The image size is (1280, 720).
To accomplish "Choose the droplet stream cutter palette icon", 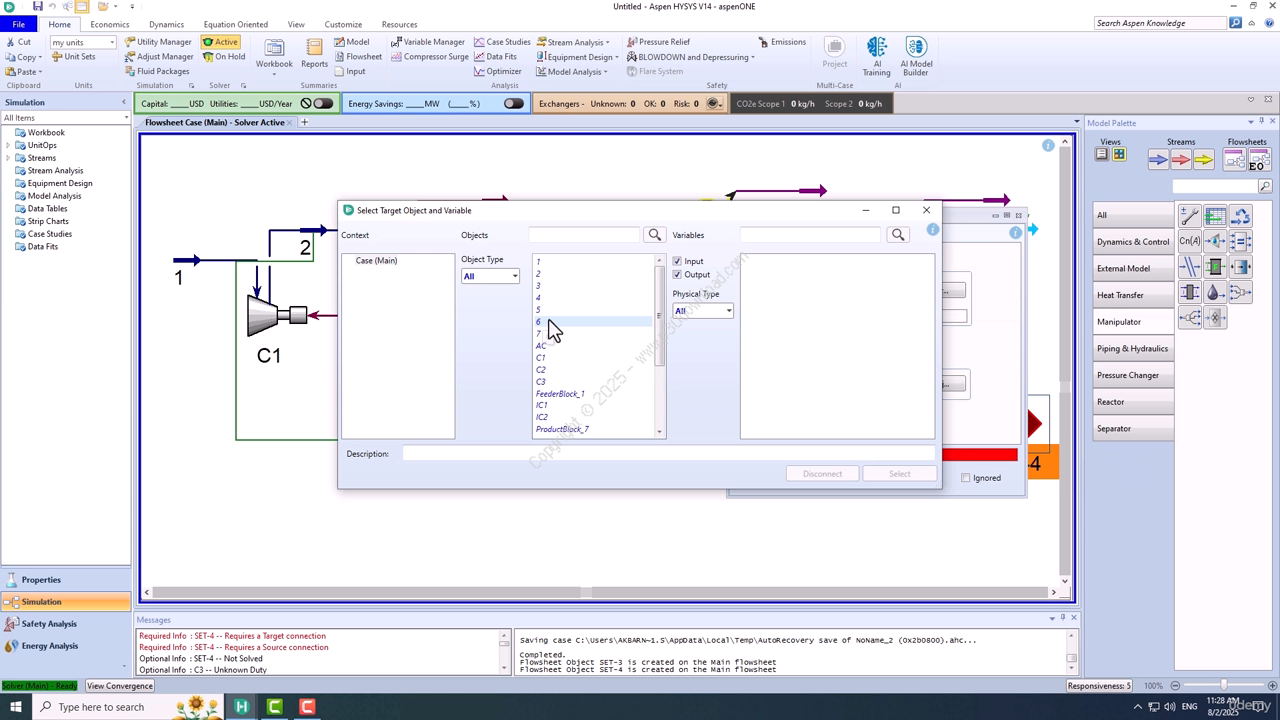I will click(1214, 292).
